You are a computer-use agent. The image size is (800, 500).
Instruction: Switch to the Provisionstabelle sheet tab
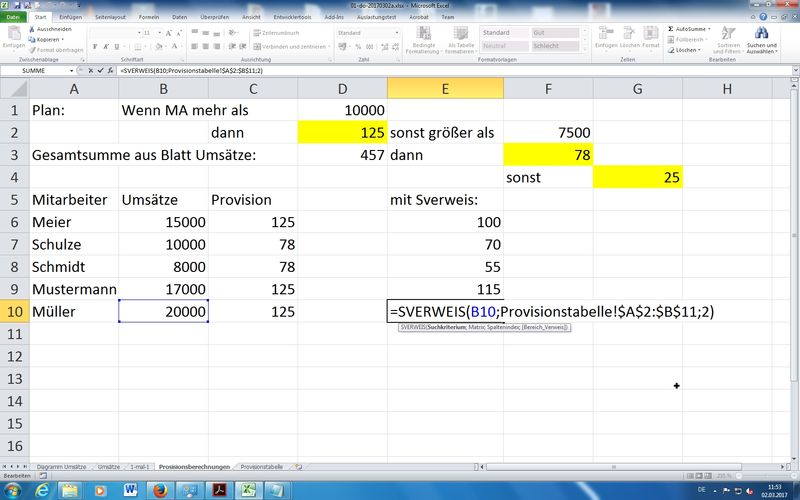(x=262, y=466)
